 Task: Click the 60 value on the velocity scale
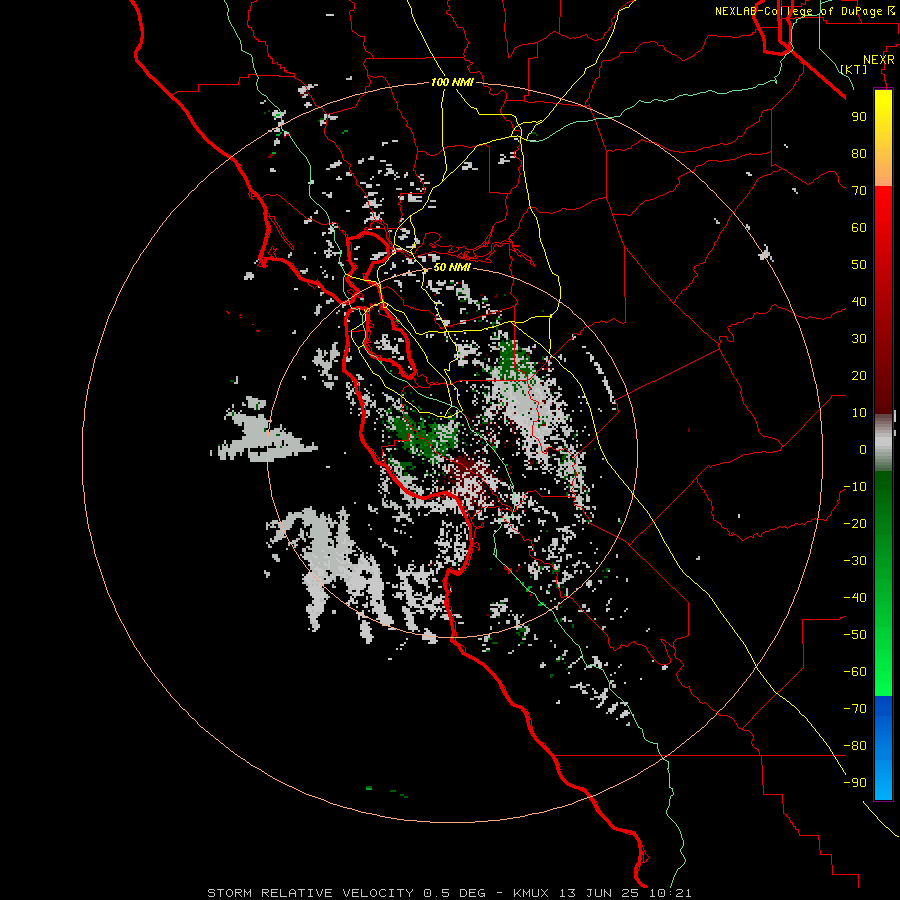point(859,227)
